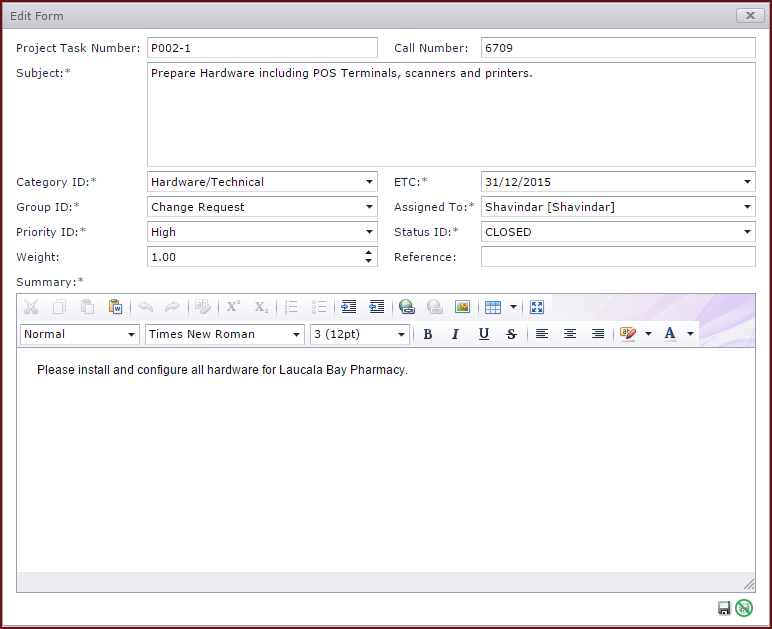Toggle fullscreen editor mode

pos(537,307)
